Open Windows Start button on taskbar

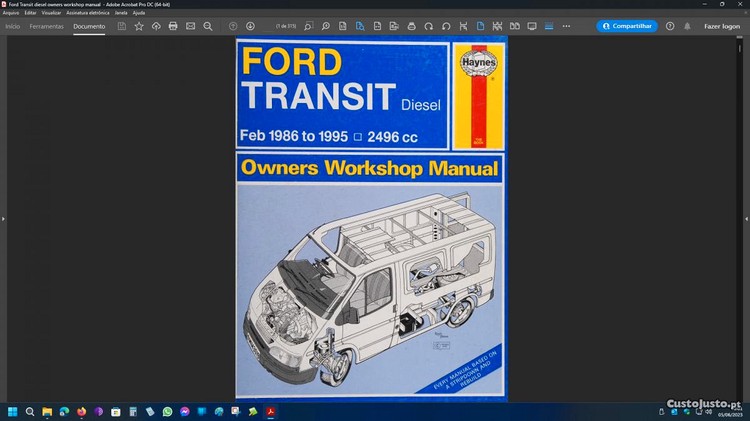pos(13,411)
